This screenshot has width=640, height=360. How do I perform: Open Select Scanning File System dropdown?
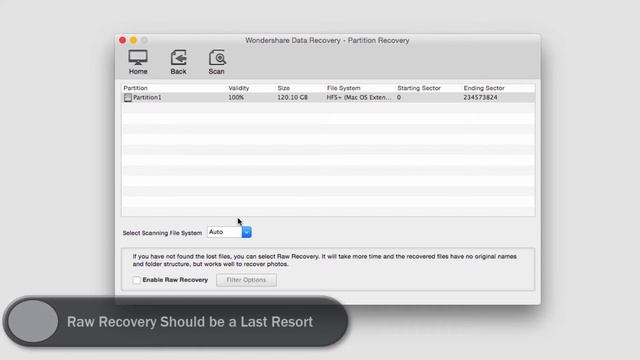click(229, 232)
